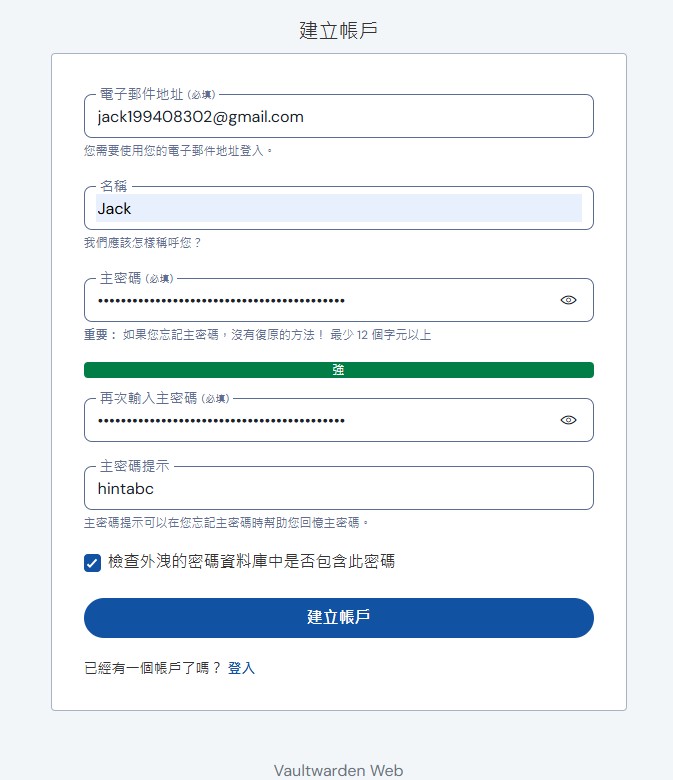Open the 登入 link

coord(241,668)
